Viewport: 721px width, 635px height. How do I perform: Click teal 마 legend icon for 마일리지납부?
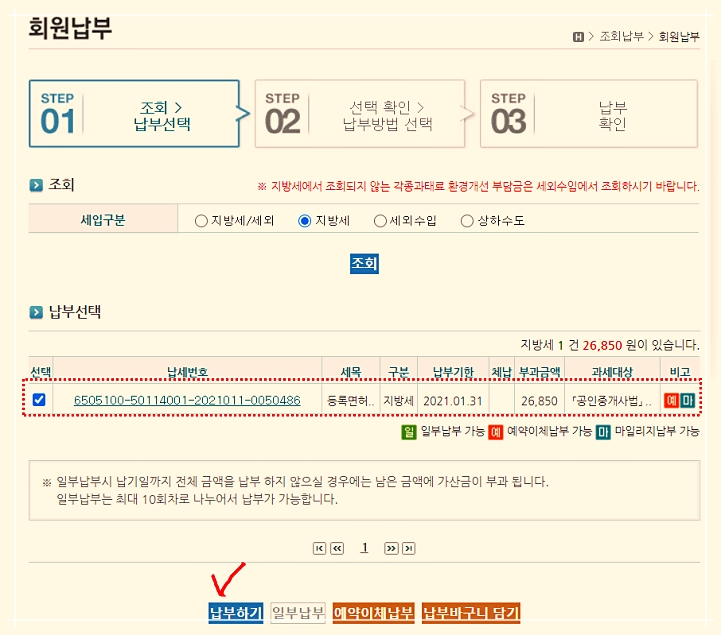click(x=603, y=432)
